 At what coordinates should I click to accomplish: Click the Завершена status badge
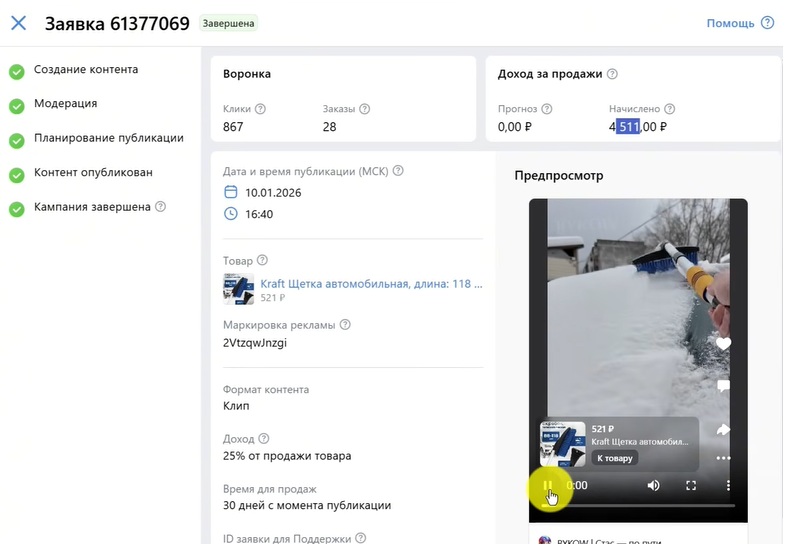228,24
